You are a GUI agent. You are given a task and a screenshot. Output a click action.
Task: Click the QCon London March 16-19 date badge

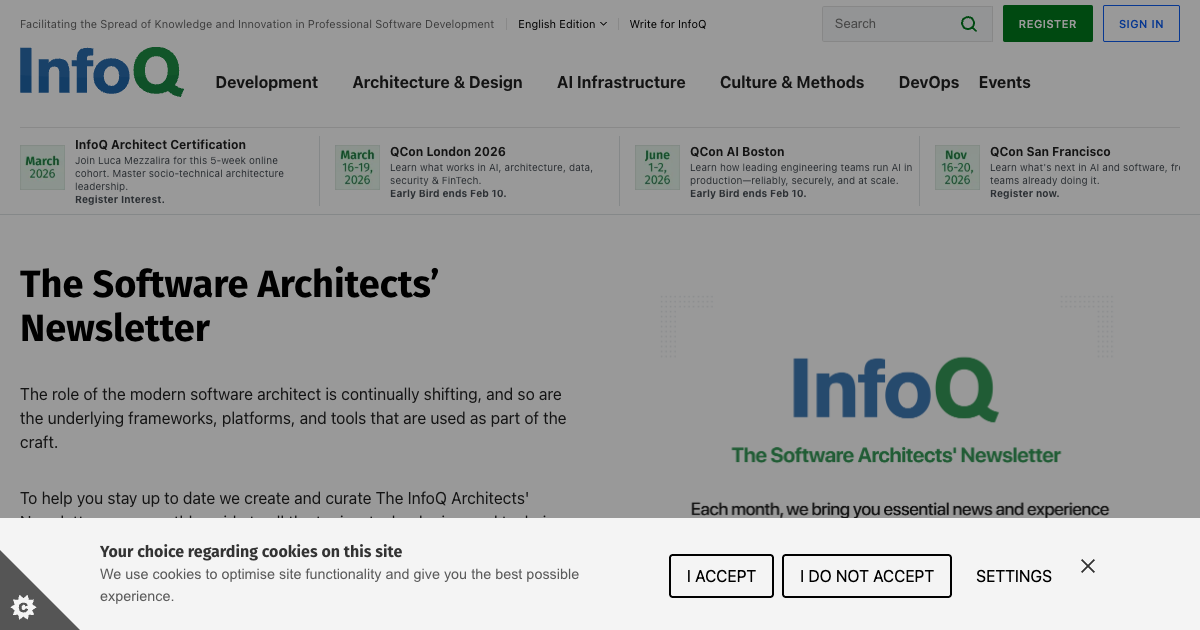click(x=358, y=167)
